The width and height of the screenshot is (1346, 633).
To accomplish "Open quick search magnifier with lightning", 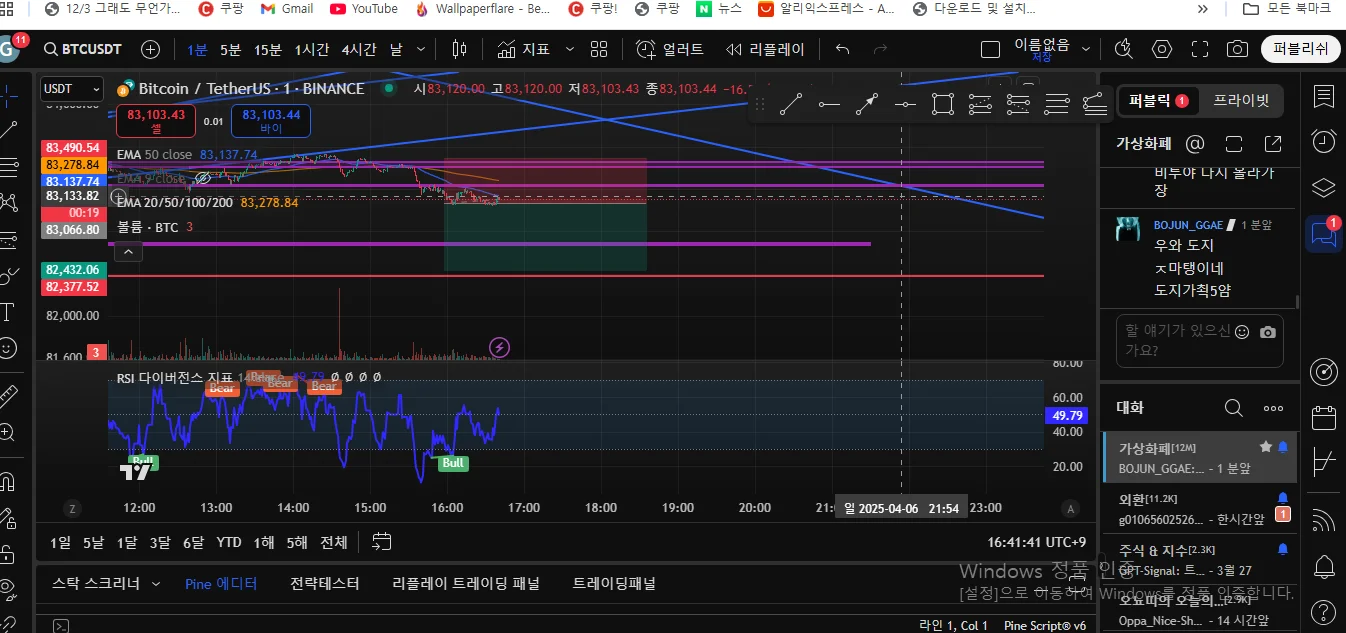I will 1123,49.
